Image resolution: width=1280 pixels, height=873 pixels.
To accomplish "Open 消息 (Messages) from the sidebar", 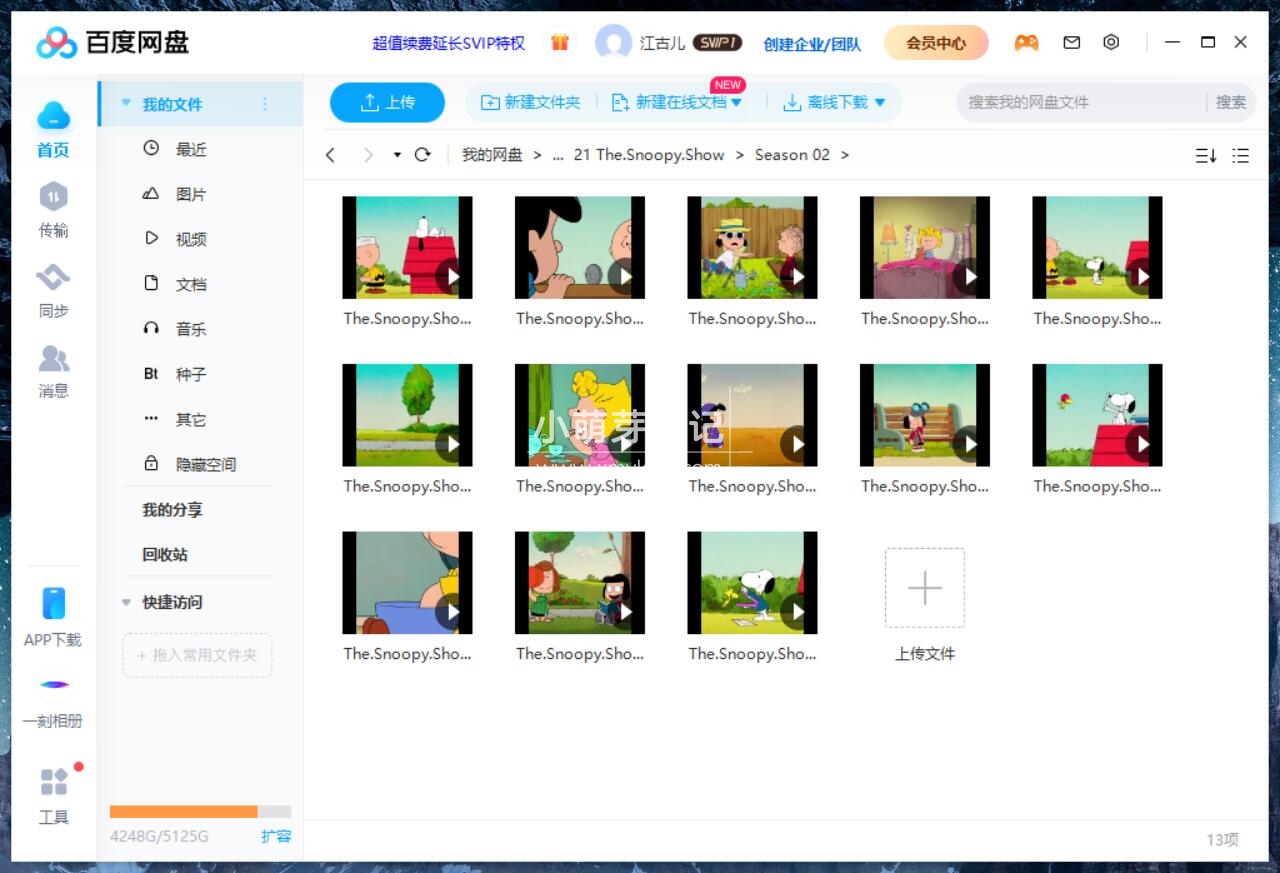I will pyautogui.click(x=53, y=370).
